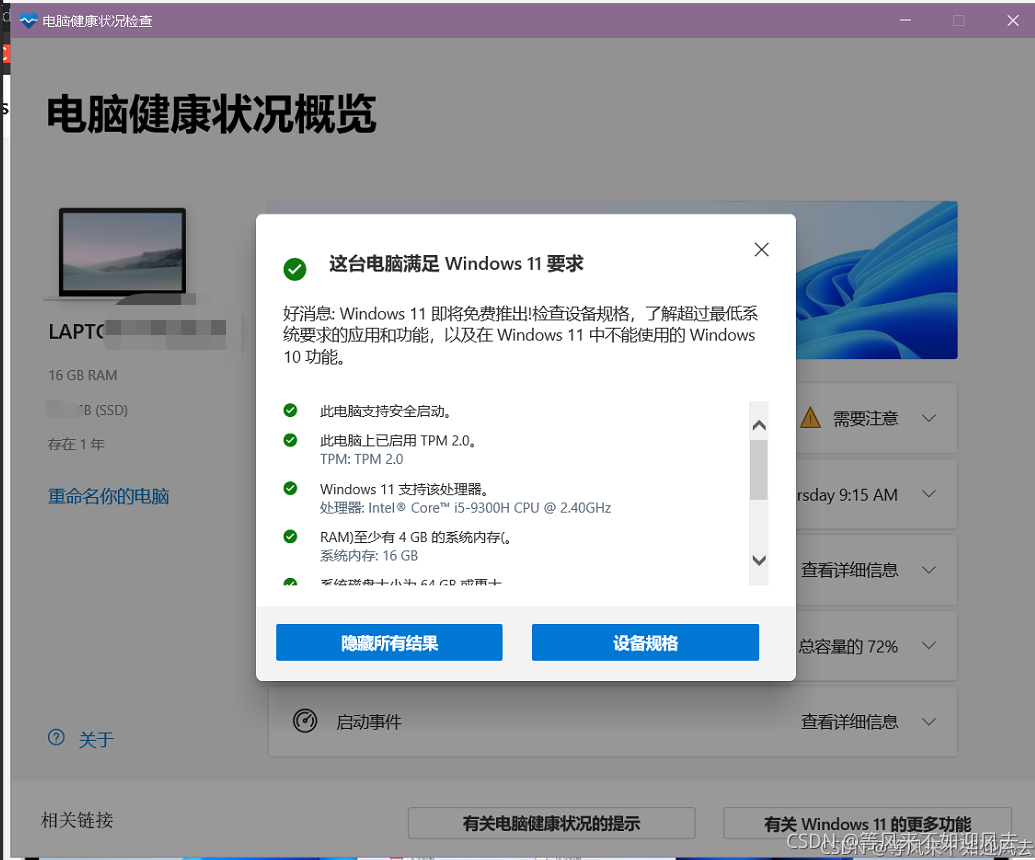1035x860 pixels.
Task: Click the warning triangle icon beside 需要注意
Action: [x=811, y=418]
